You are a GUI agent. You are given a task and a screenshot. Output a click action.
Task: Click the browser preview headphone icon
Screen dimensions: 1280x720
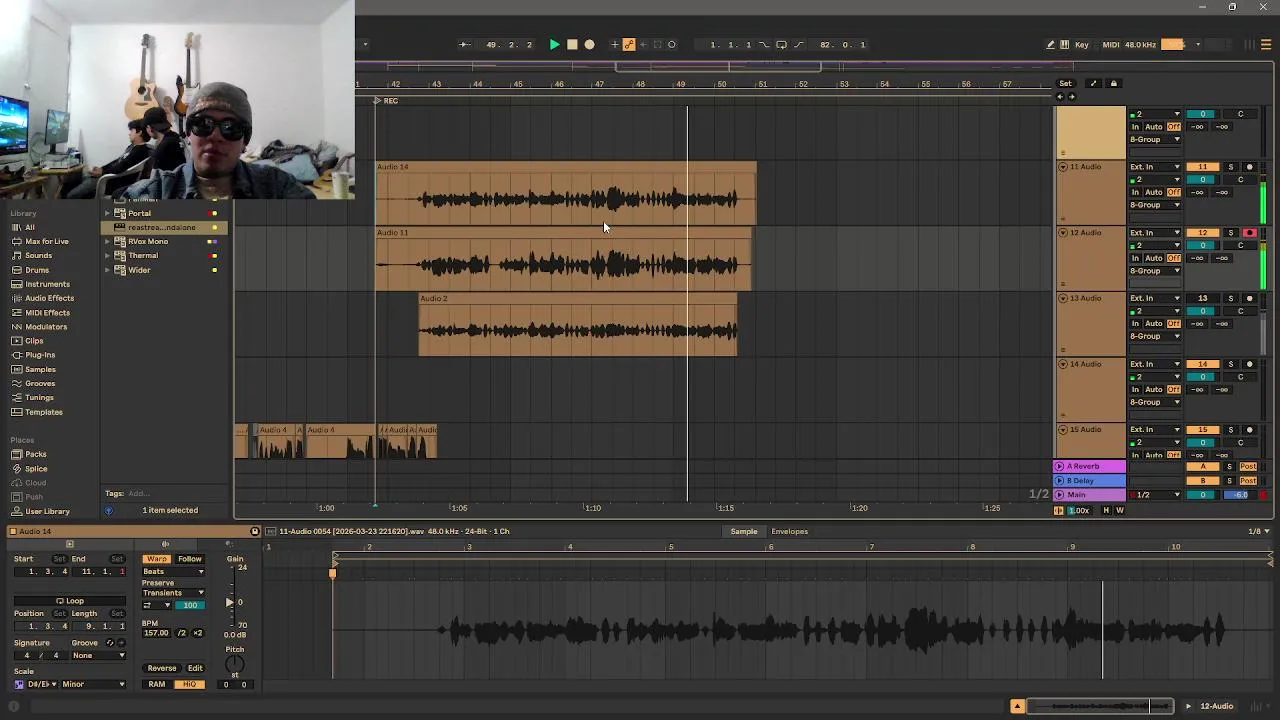tap(109, 510)
